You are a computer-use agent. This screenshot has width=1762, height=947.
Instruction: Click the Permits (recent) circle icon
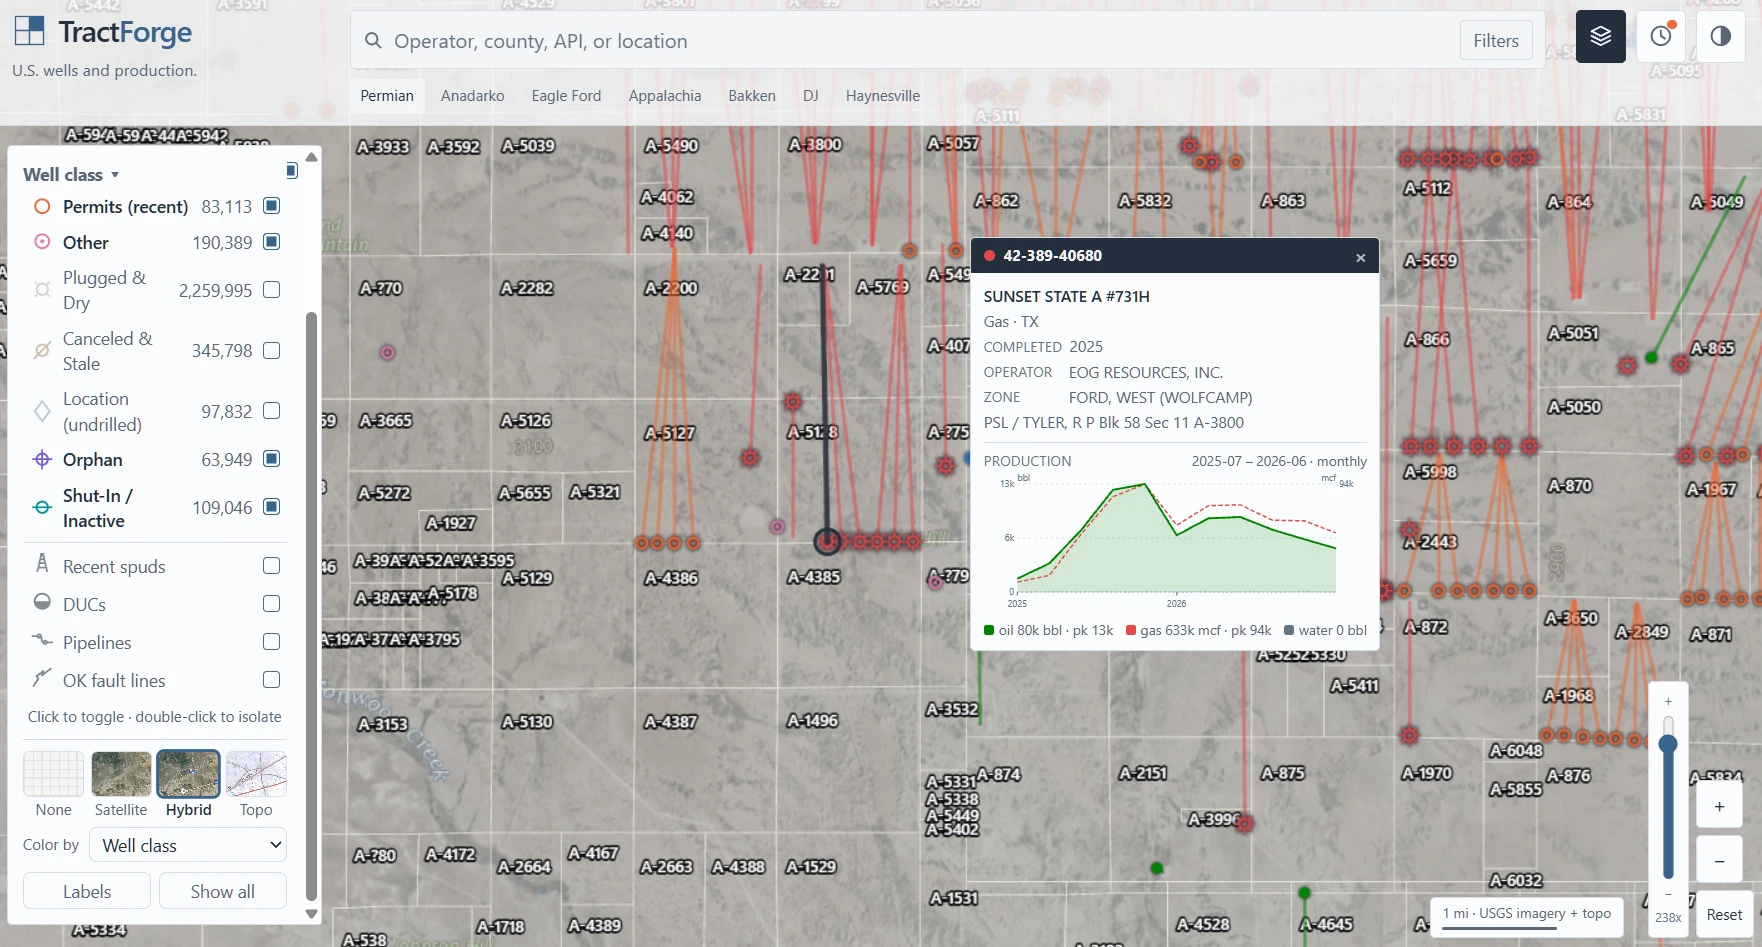point(42,207)
